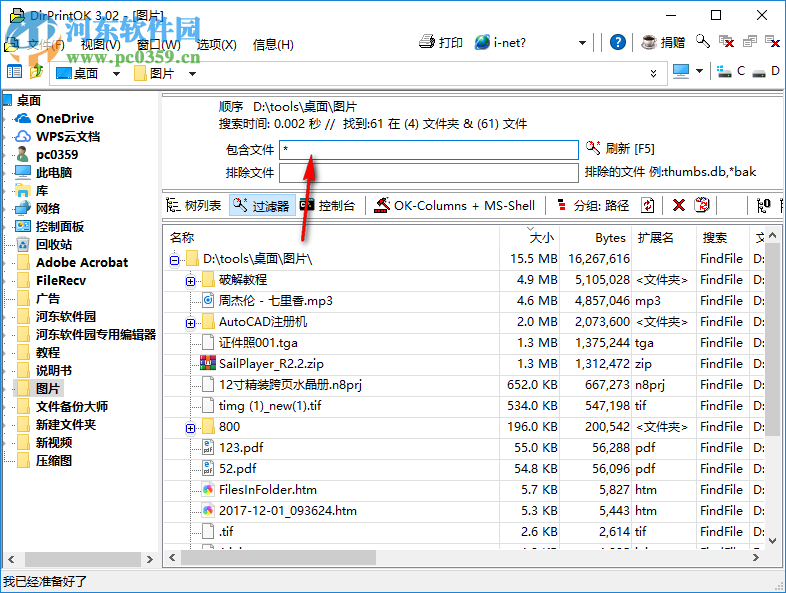The width and height of the screenshot is (786, 593).
Task: Click the 包含文件 include filter input field
Action: pyautogui.click(x=429, y=149)
